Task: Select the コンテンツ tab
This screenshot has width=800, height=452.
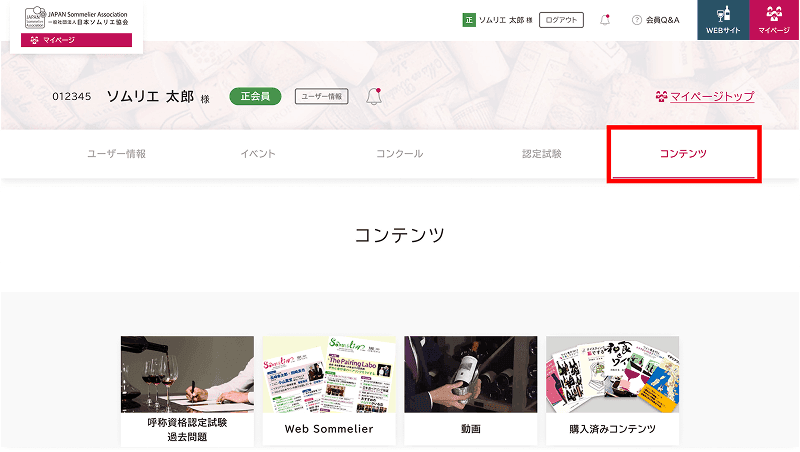Action: coord(683,154)
